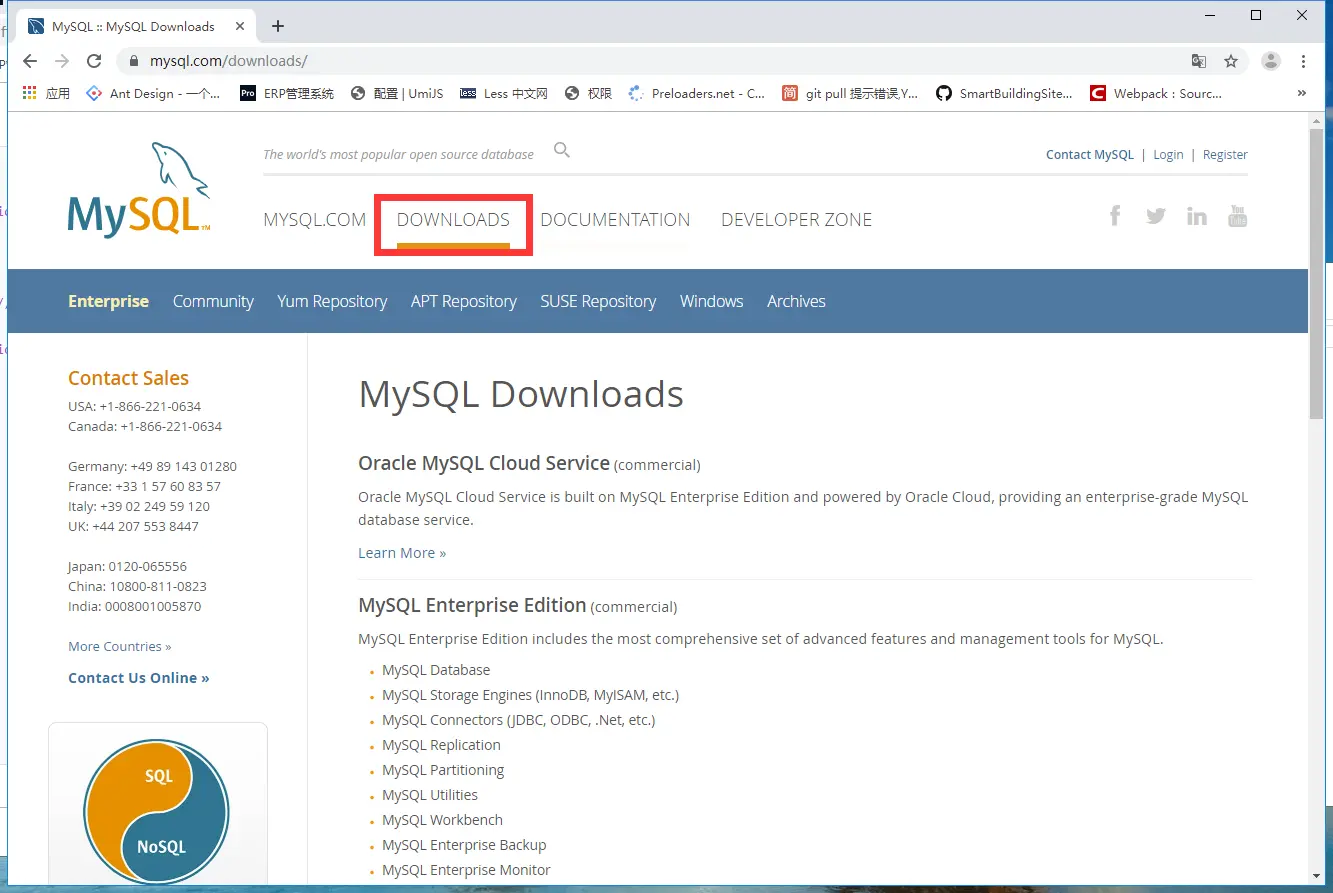Click the MySQL Downloads page title
This screenshot has height=893, width=1333.
pyautogui.click(x=521, y=394)
